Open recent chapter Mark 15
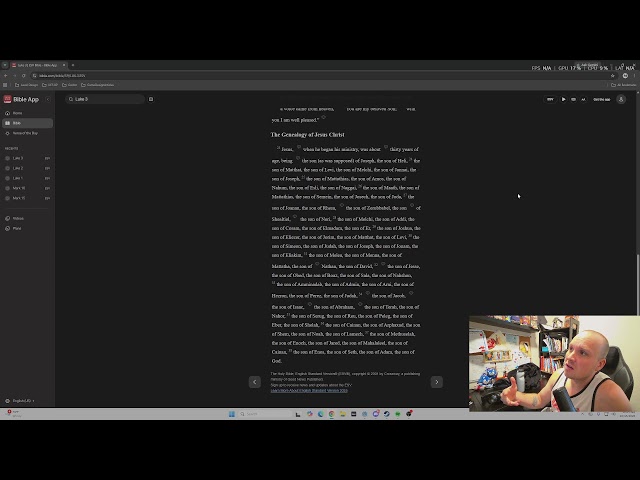This screenshot has height=480, width=640. (x=27, y=198)
